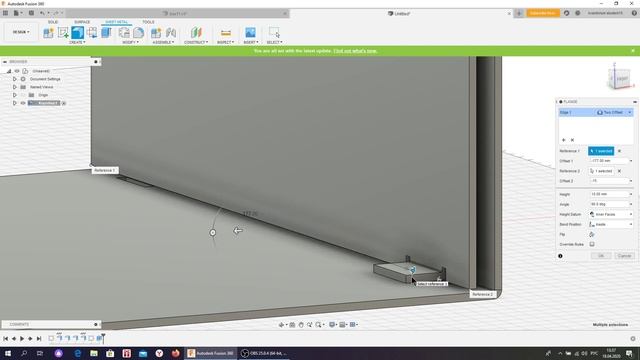Switch to the Solid tab
Viewport: 640px width, 360px height.
pos(53,22)
